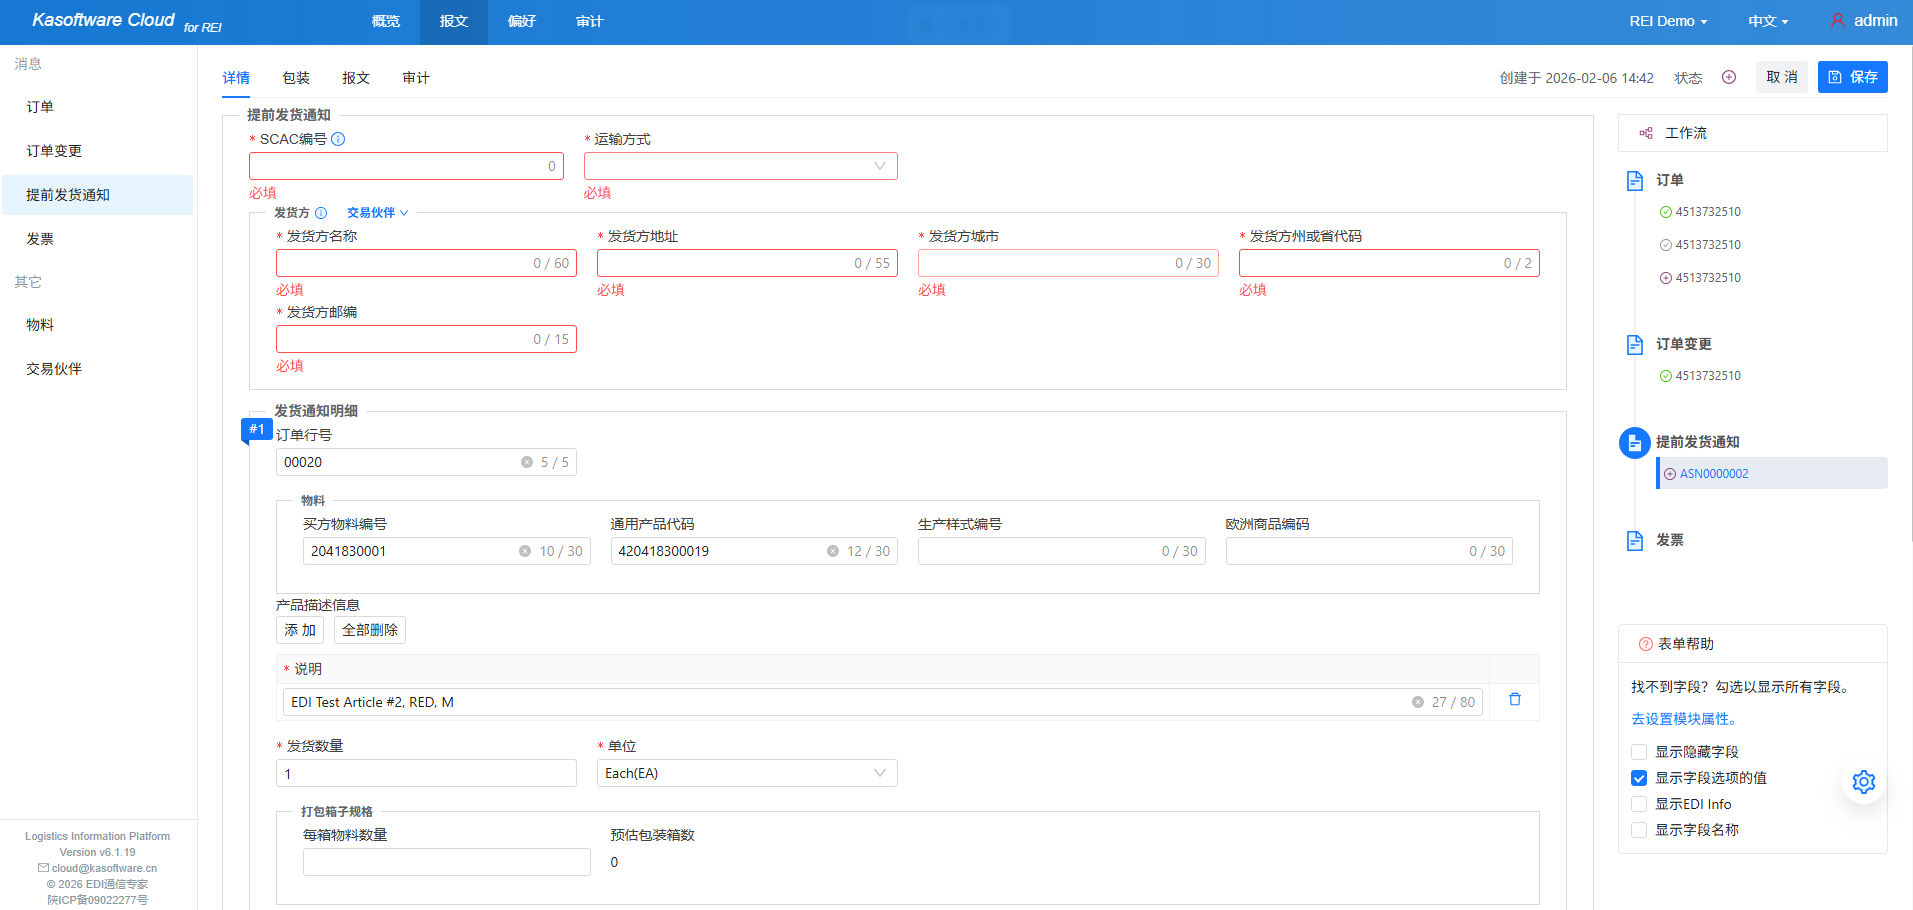Select 发票 in the left sidebar
Screen dimensions: 1913x910
[98, 239]
